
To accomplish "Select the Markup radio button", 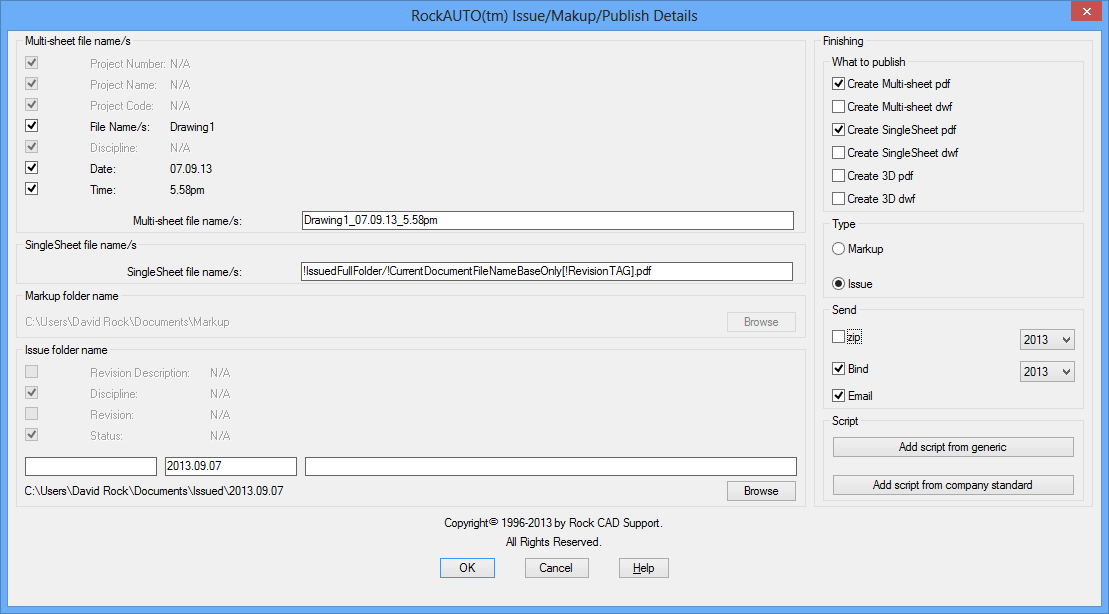I will 839,249.
